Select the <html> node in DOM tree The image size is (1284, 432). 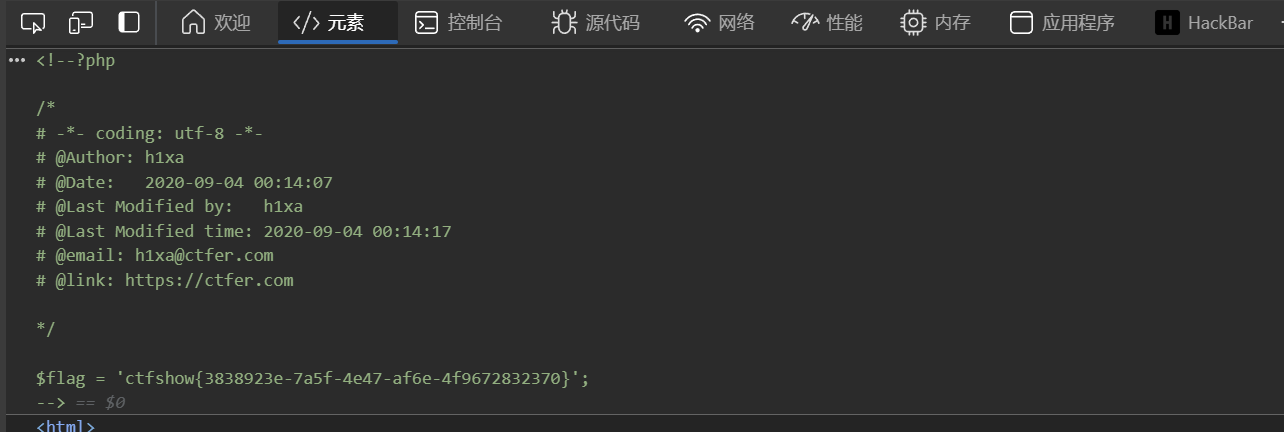pos(66,426)
